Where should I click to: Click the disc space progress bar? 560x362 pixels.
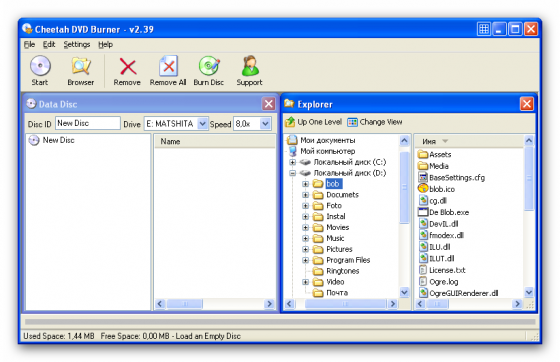coord(280,322)
